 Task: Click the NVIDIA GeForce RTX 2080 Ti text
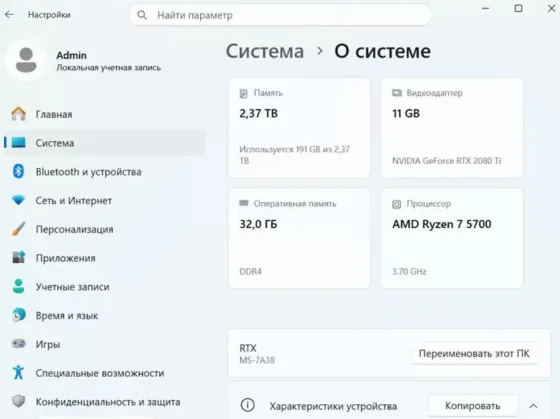(x=446, y=161)
